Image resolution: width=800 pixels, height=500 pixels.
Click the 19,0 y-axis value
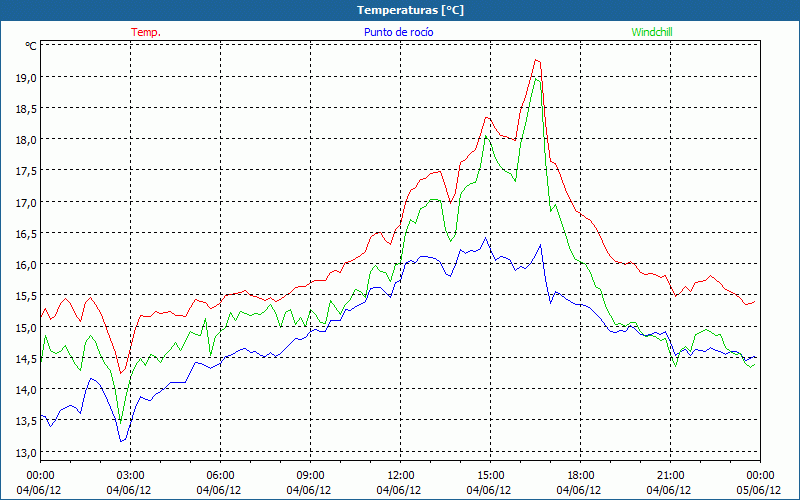coord(27,78)
